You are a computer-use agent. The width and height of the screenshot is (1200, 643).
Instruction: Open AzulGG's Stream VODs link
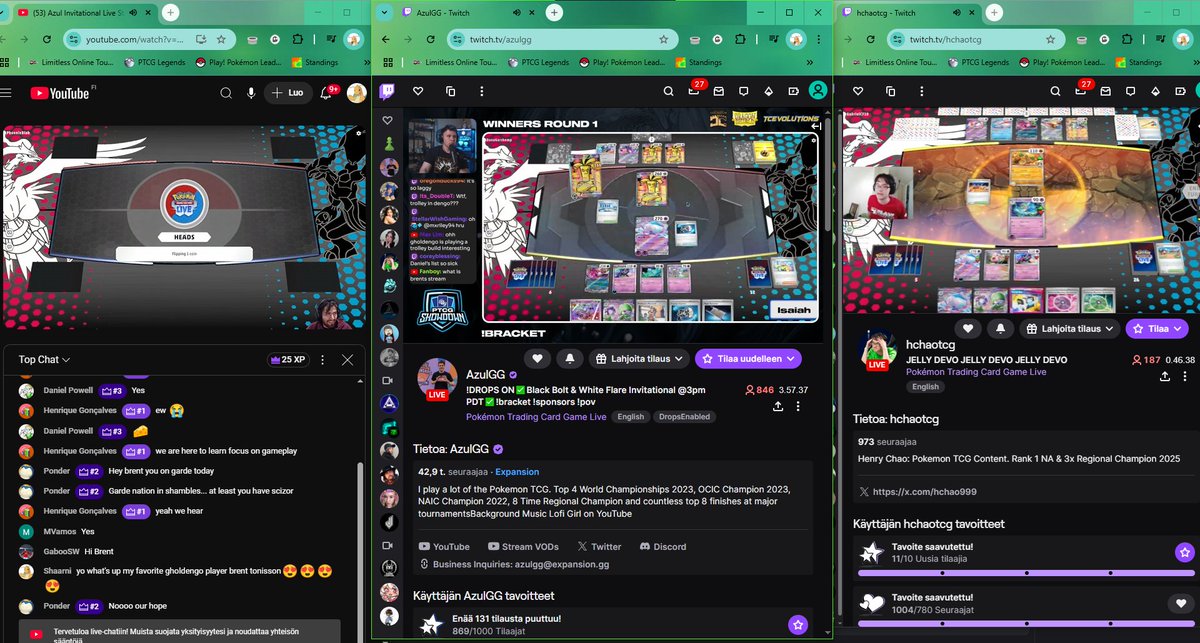coord(524,546)
